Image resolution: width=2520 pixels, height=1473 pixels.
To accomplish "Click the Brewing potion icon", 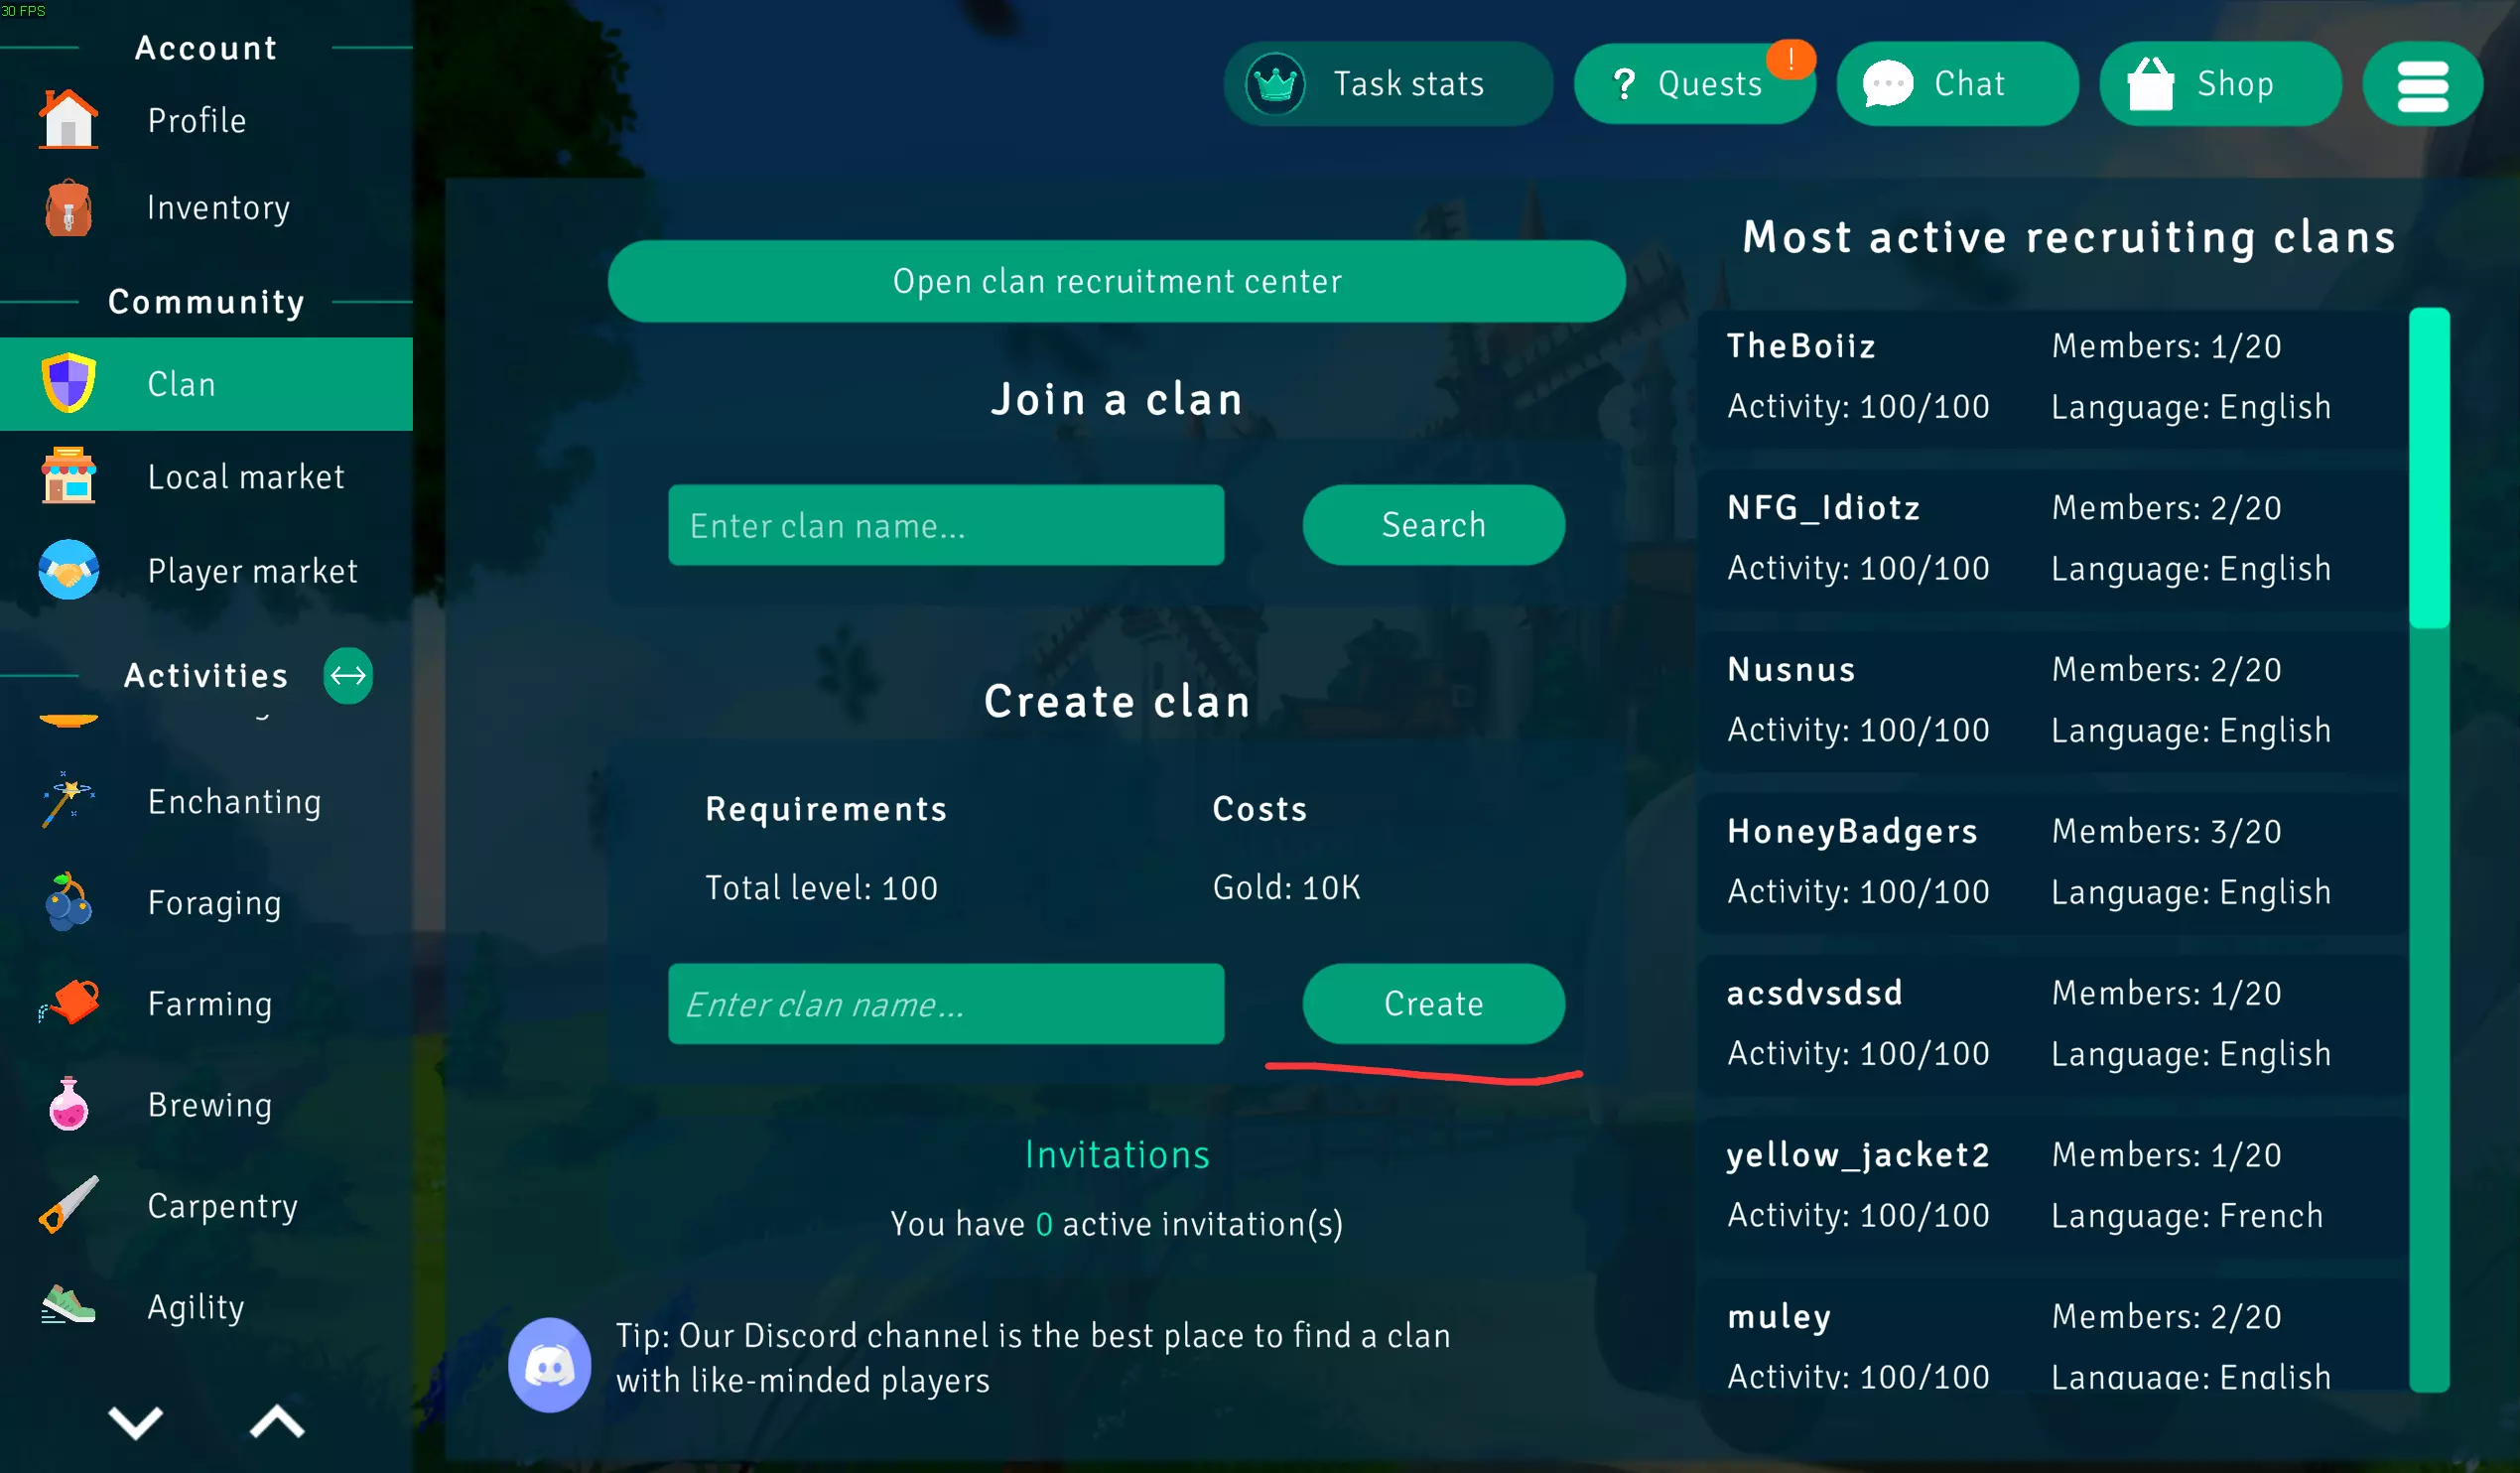I will tap(68, 1104).
